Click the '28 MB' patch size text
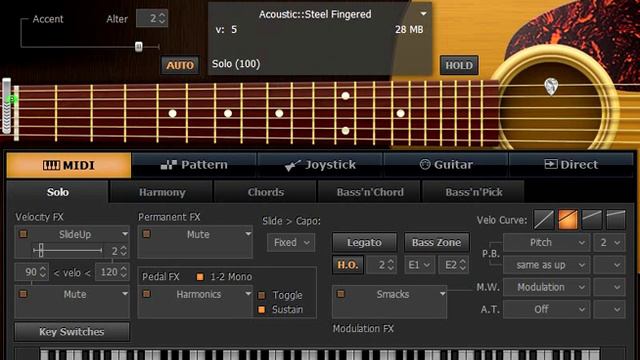The width and height of the screenshot is (640, 360). 409,29
